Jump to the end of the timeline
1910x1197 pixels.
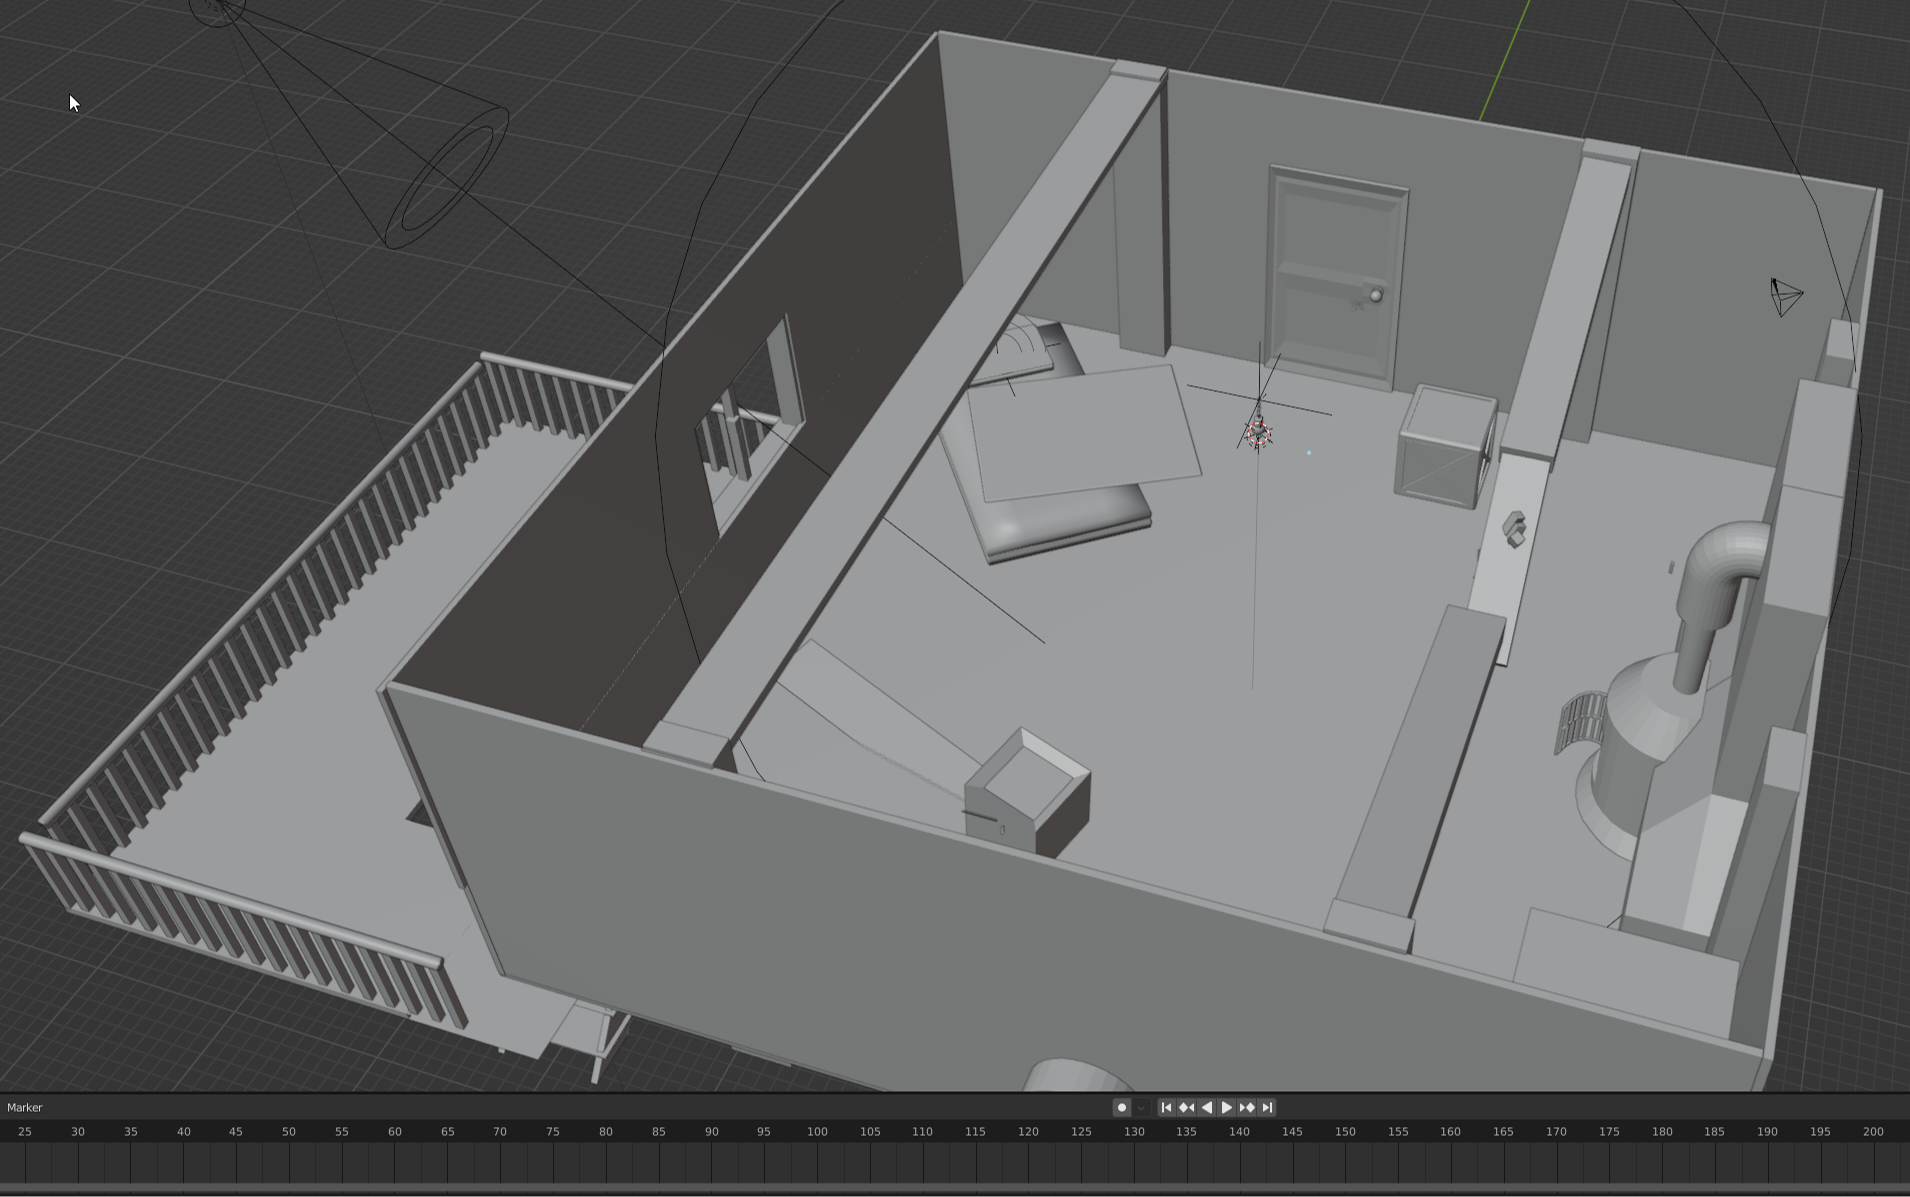pyautogui.click(x=1268, y=1107)
